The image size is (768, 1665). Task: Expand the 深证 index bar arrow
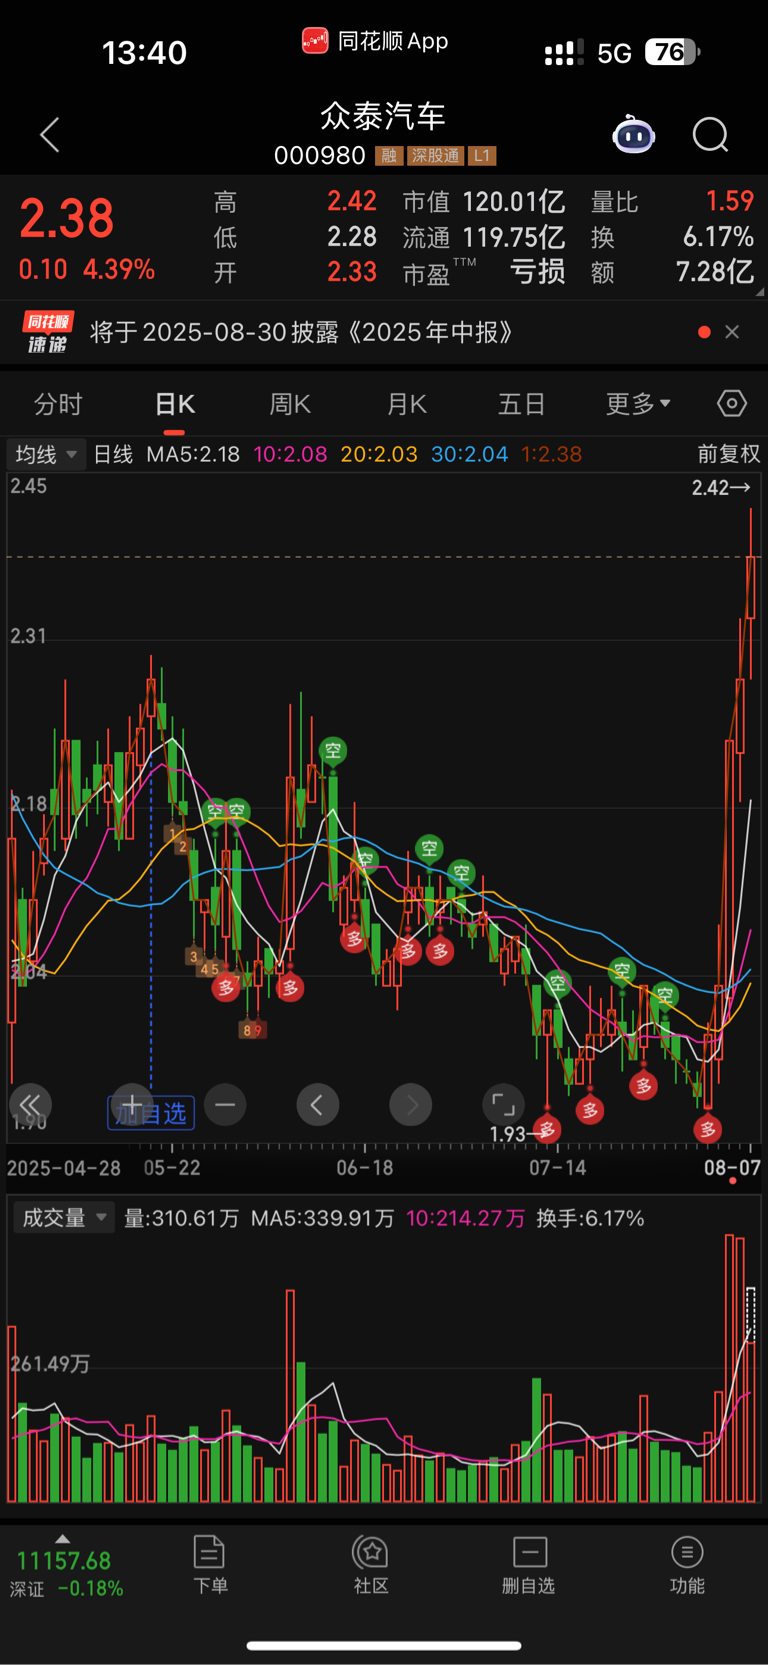(x=63, y=1539)
